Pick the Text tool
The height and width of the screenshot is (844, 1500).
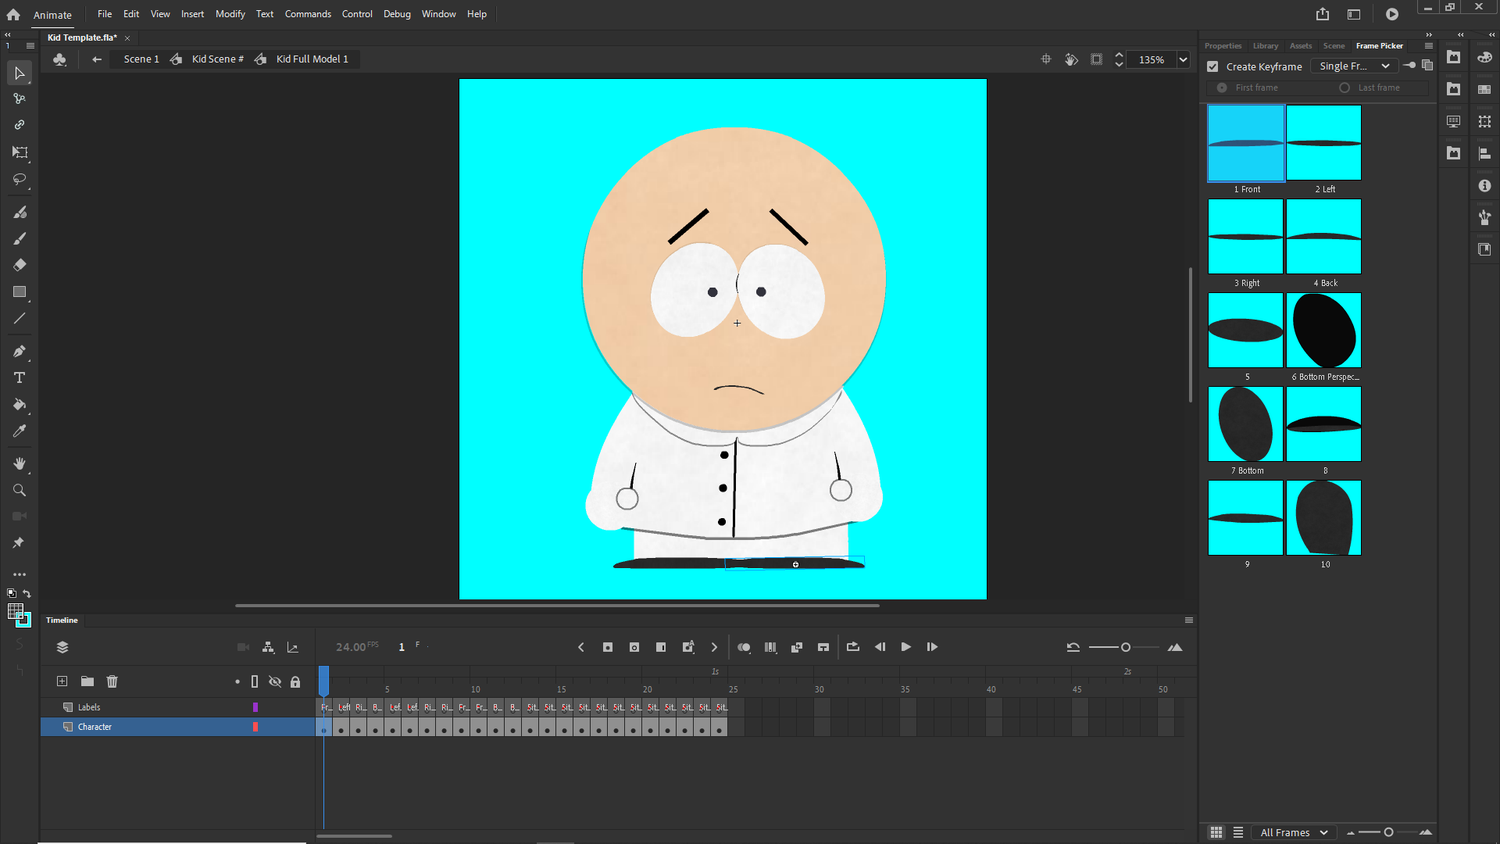[19, 377]
